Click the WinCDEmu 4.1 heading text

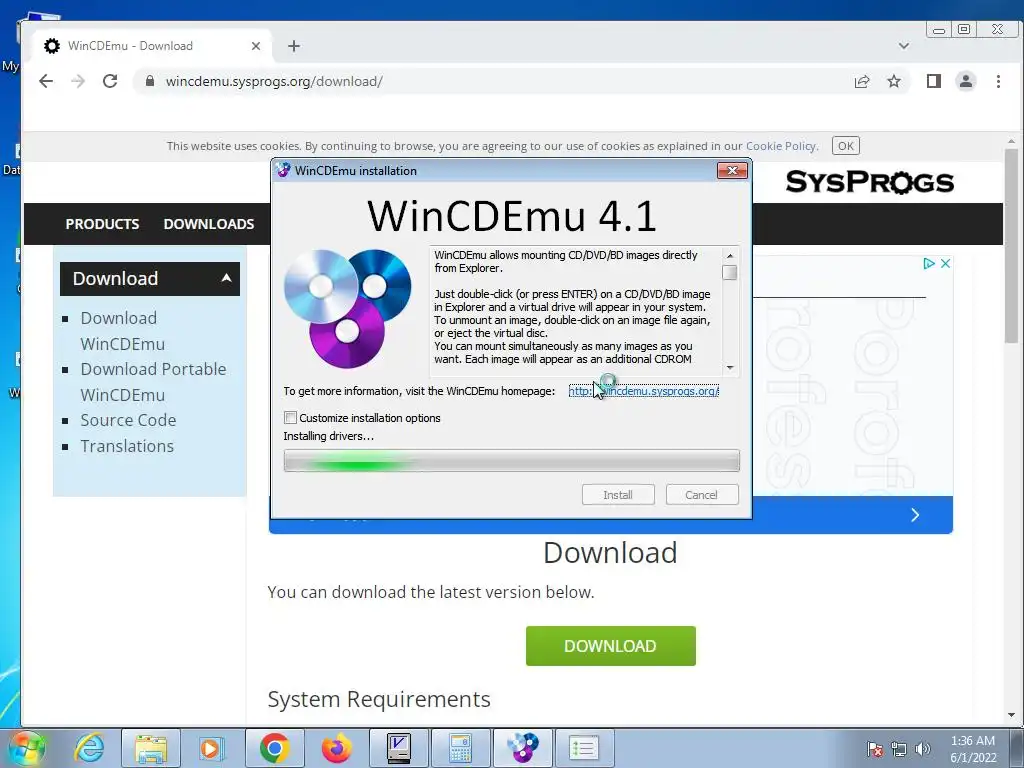pos(512,216)
